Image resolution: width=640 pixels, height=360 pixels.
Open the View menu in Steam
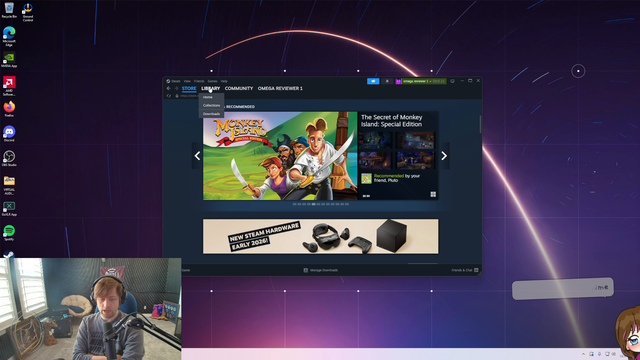[187, 81]
